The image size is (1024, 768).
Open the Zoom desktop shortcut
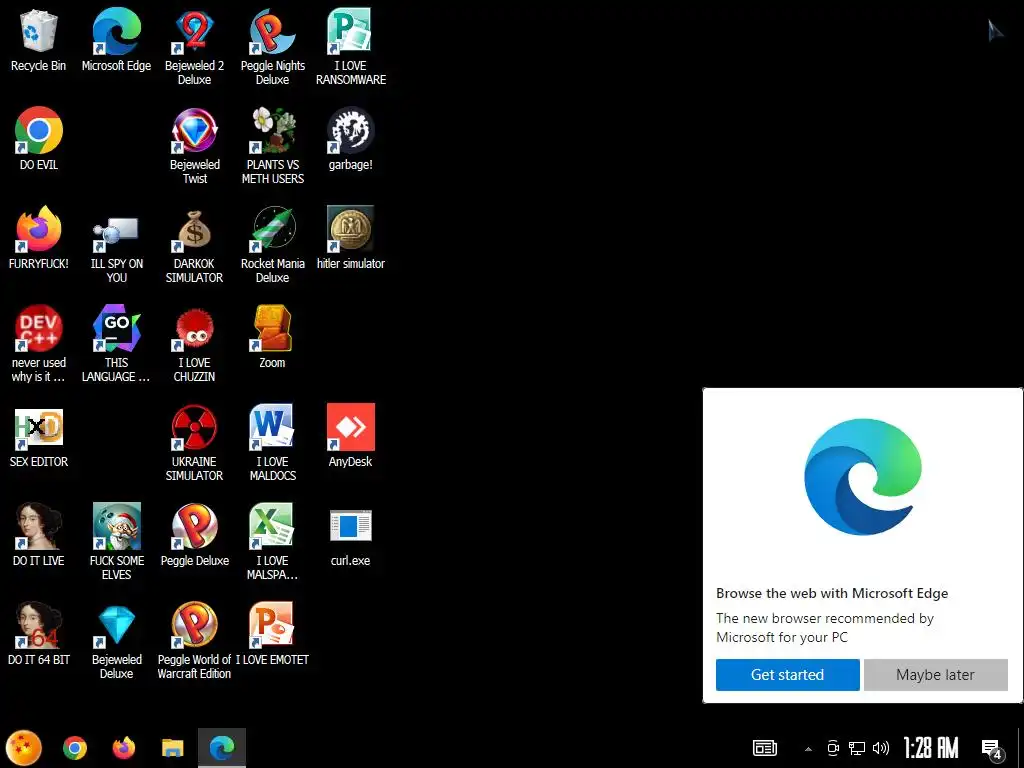(x=272, y=337)
